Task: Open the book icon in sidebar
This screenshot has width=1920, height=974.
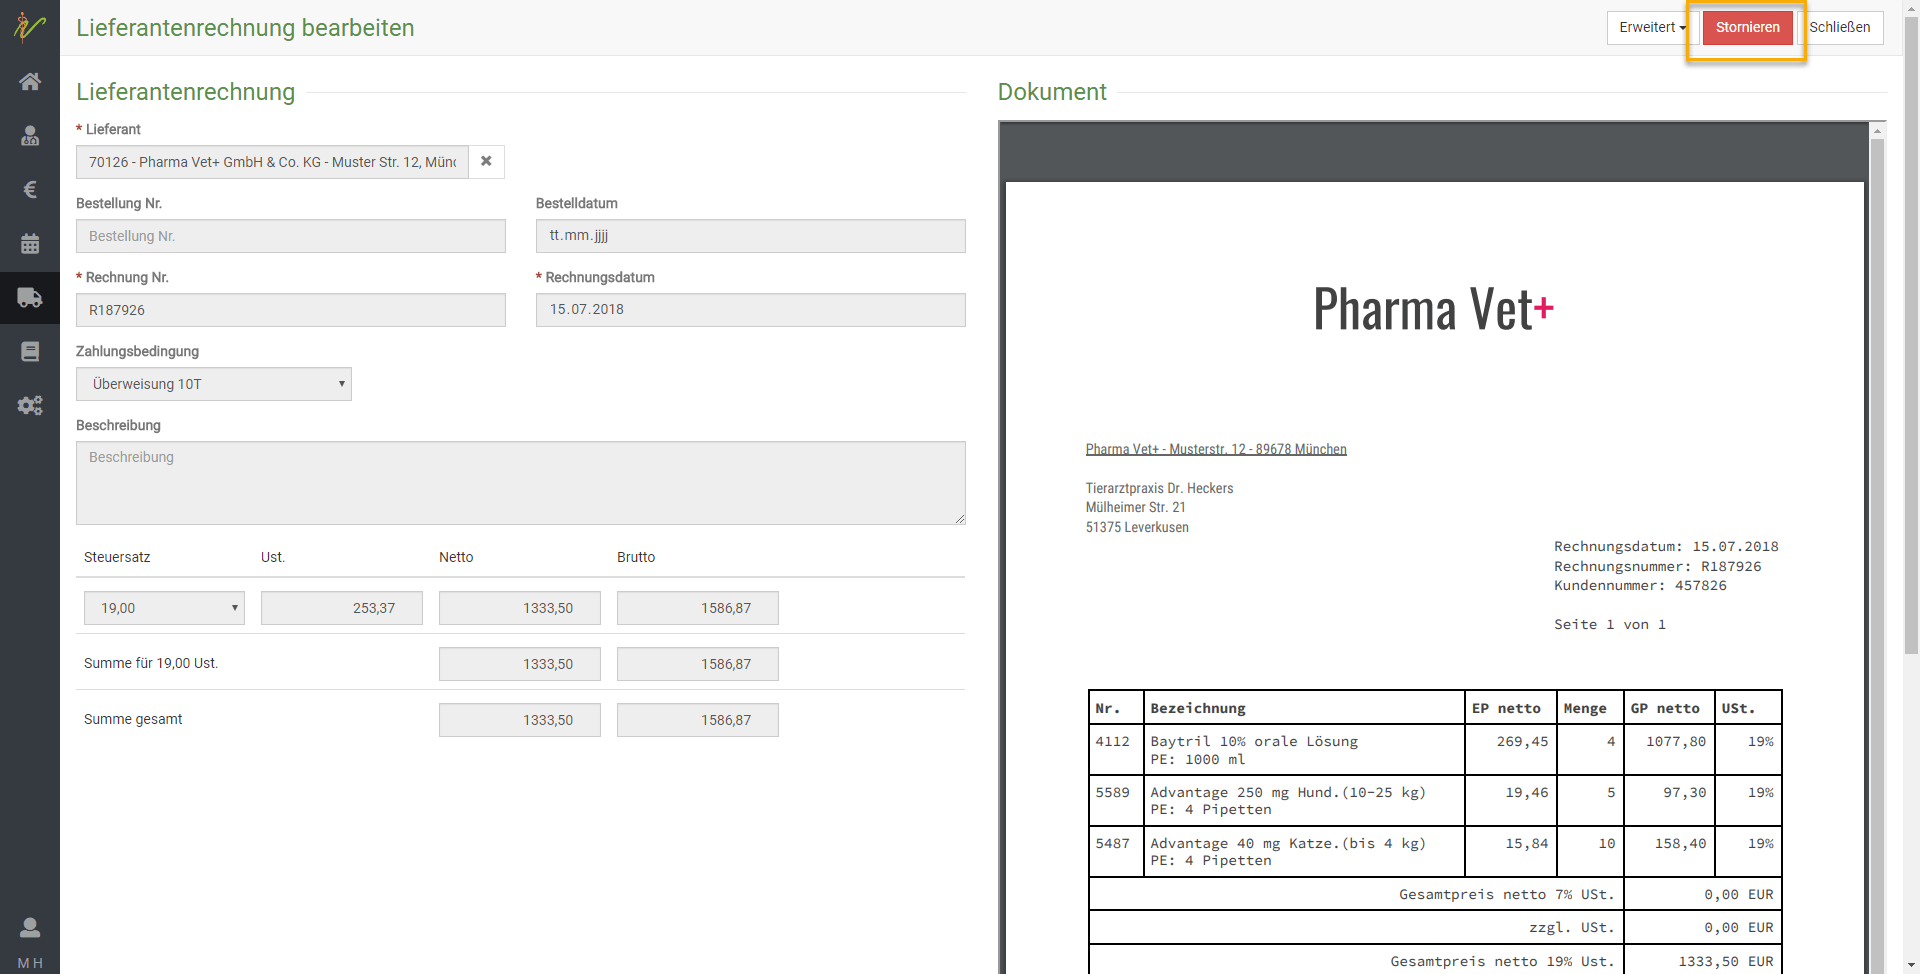Action: (30, 352)
